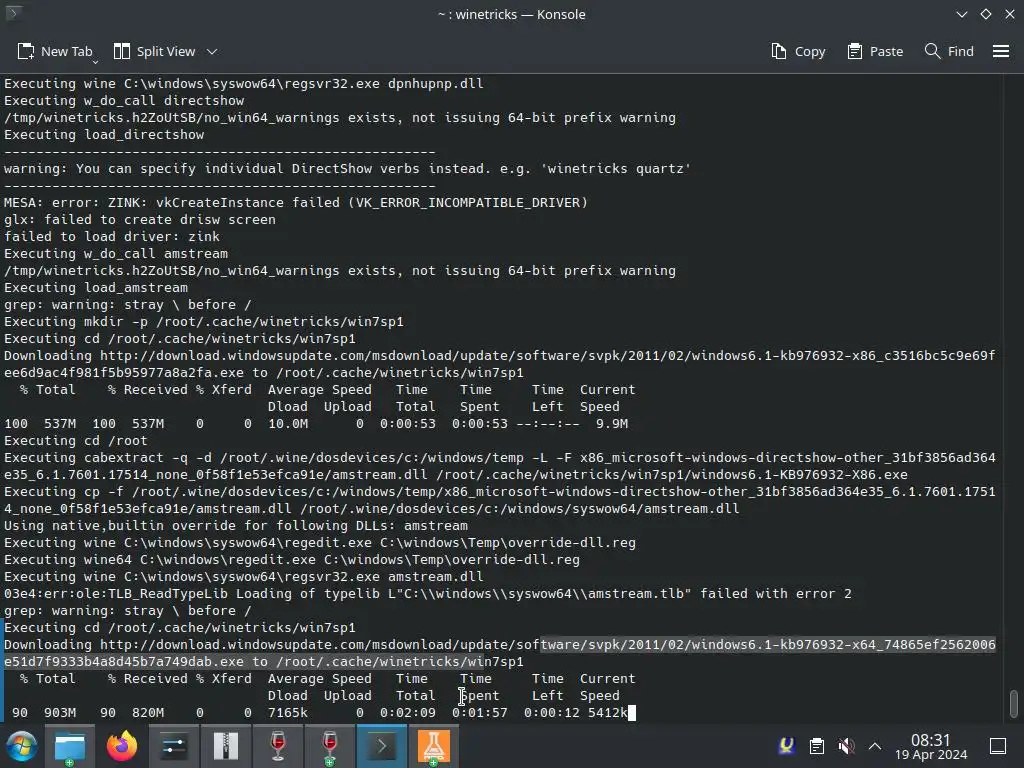Image resolution: width=1024 pixels, height=768 pixels.
Task: Click the 'Executing load_amstream' line
Action: 96,287
